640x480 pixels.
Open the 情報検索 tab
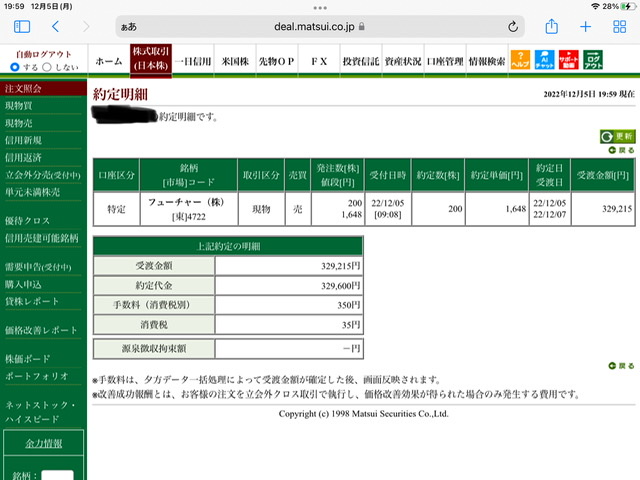[x=487, y=61]
